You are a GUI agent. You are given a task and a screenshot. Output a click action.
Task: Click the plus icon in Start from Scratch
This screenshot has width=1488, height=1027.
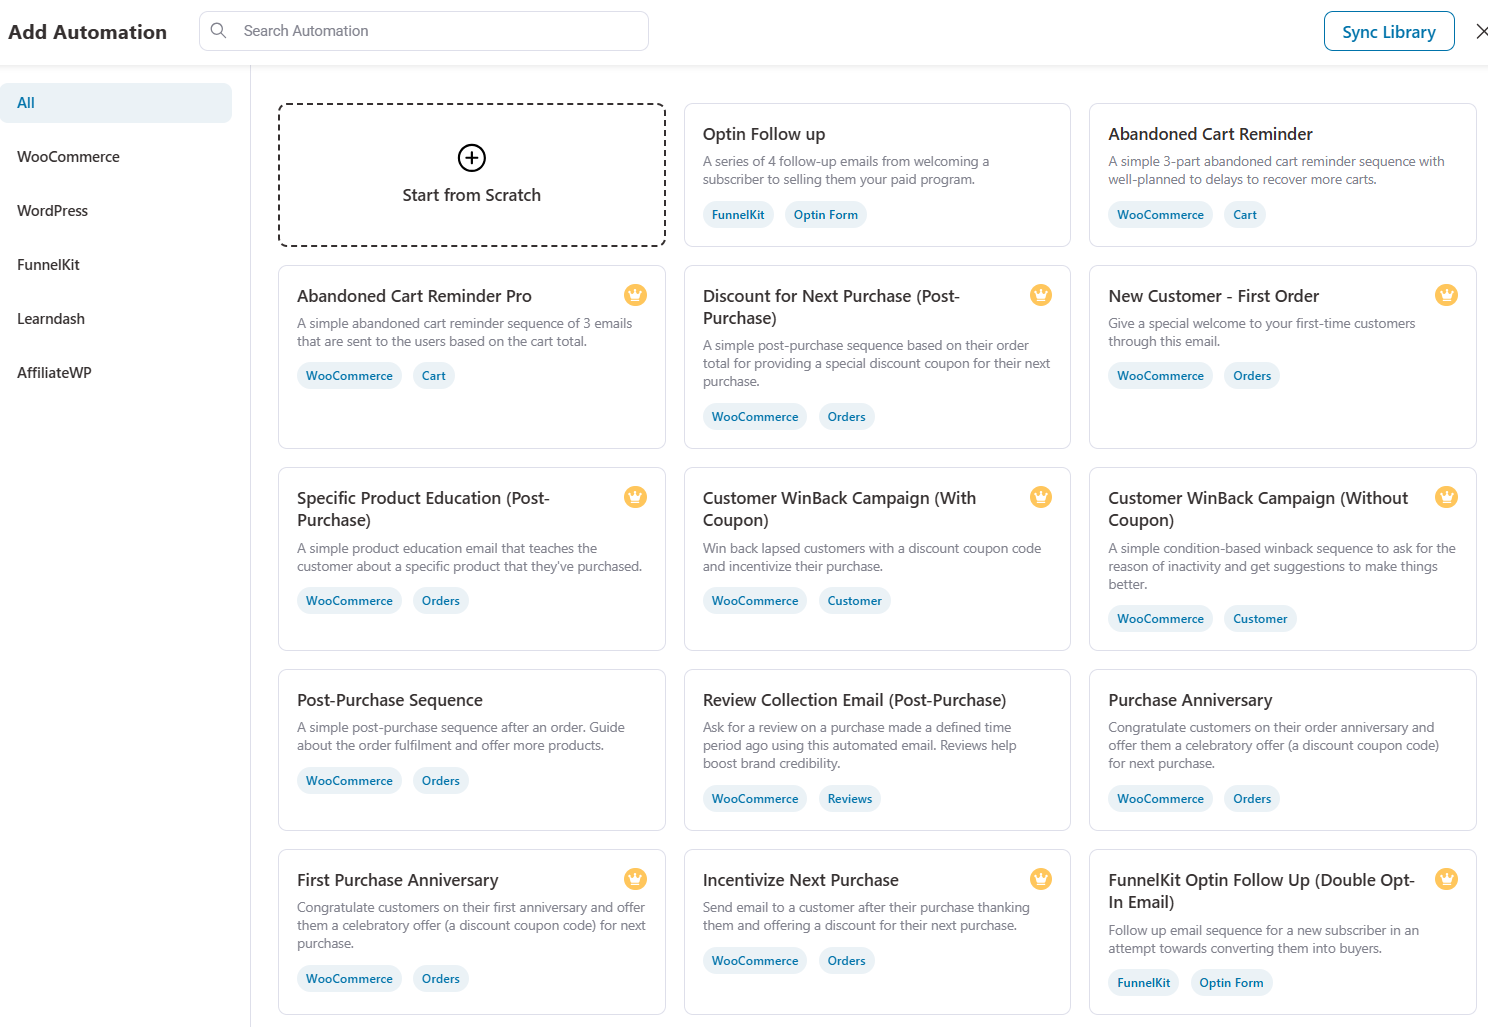click(472, 158)
